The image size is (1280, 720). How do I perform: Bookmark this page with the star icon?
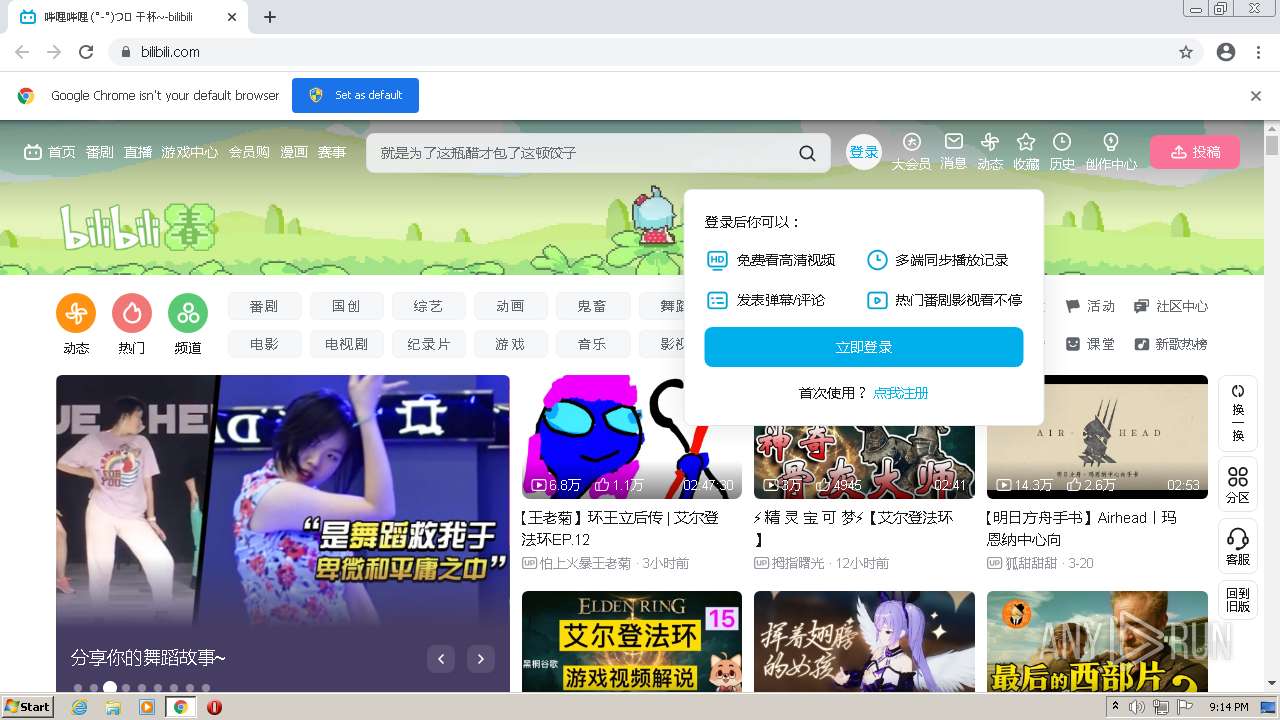1186,52
